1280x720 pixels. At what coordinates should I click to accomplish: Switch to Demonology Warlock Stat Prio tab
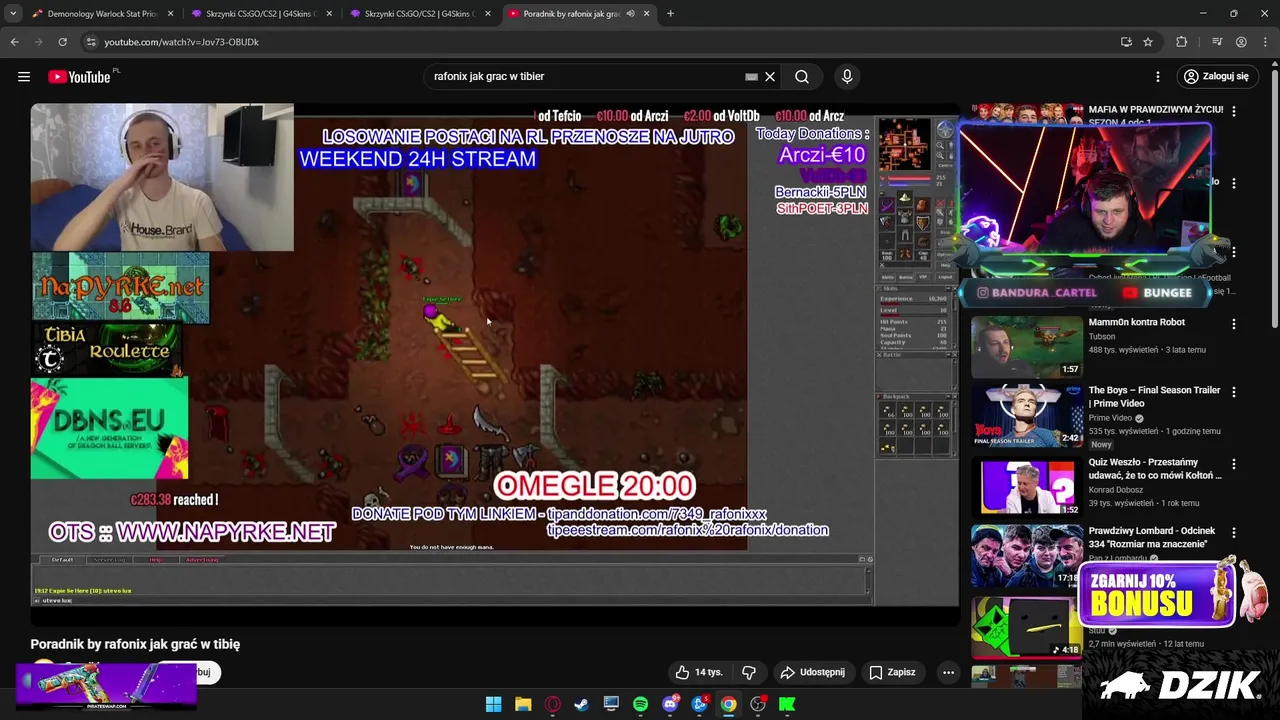[x=103, y=14]
